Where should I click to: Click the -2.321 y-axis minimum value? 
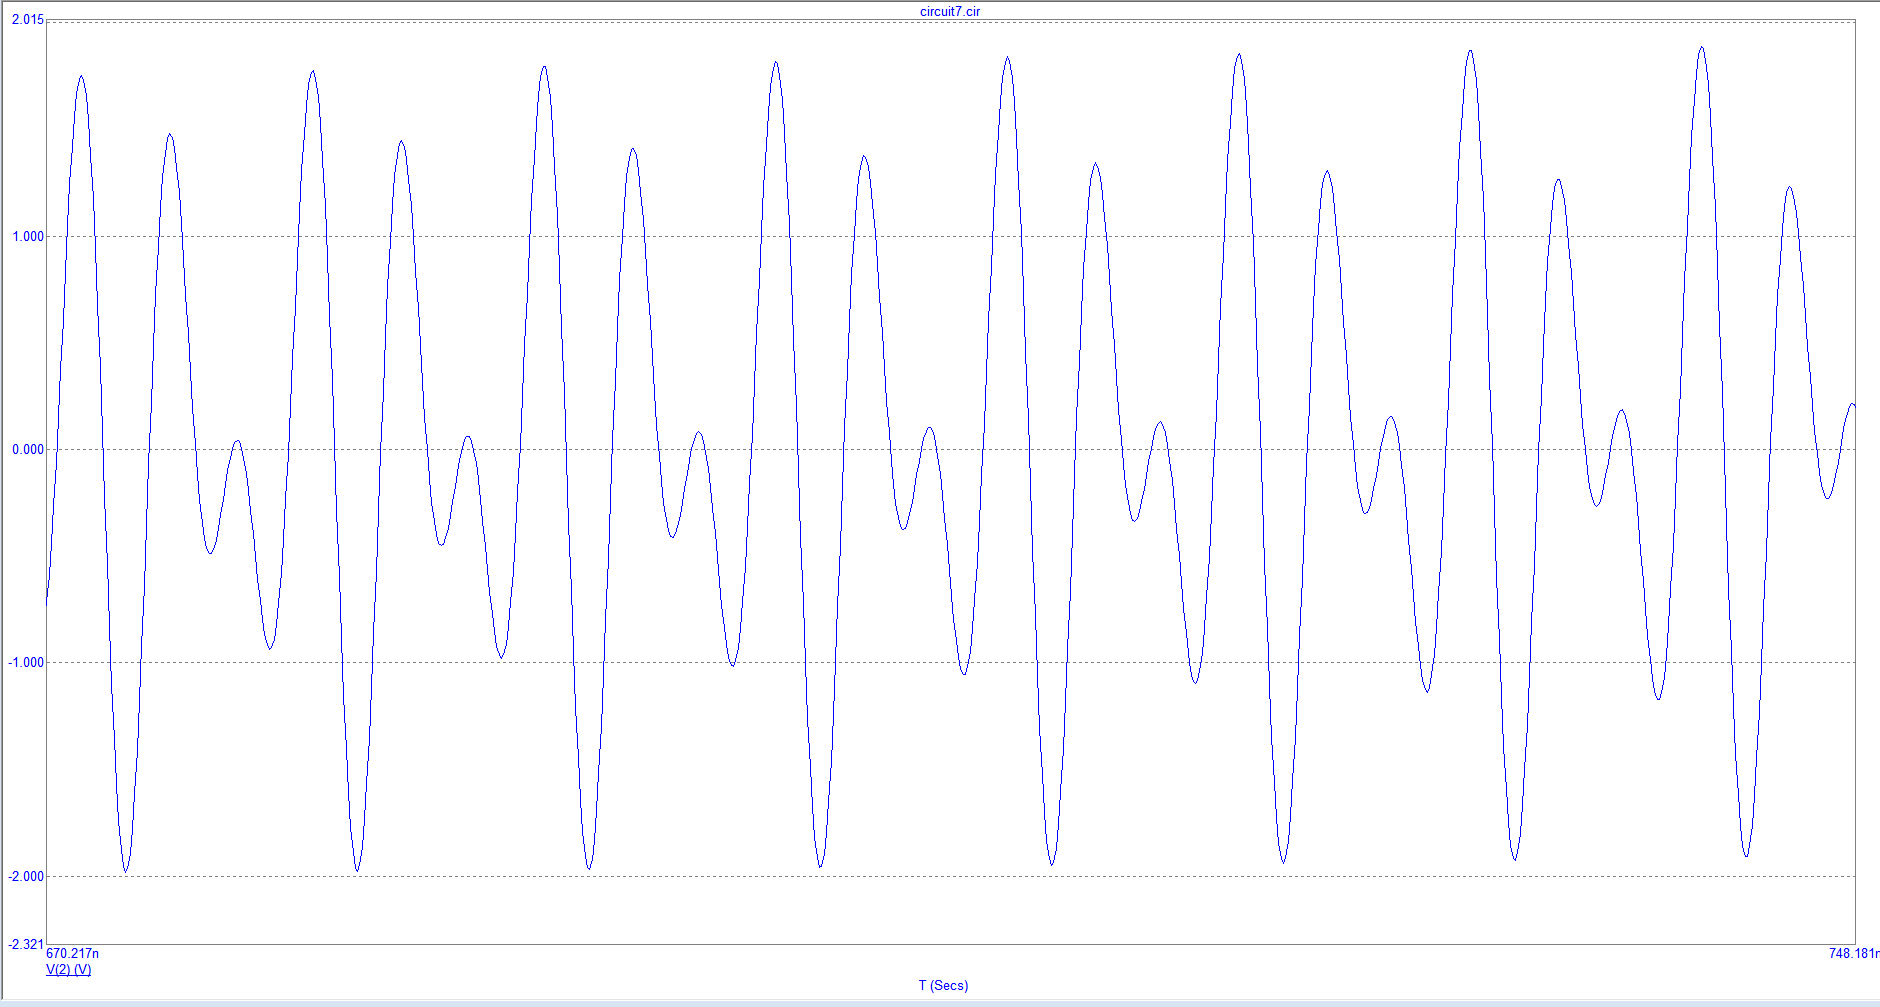pos(26,944)
